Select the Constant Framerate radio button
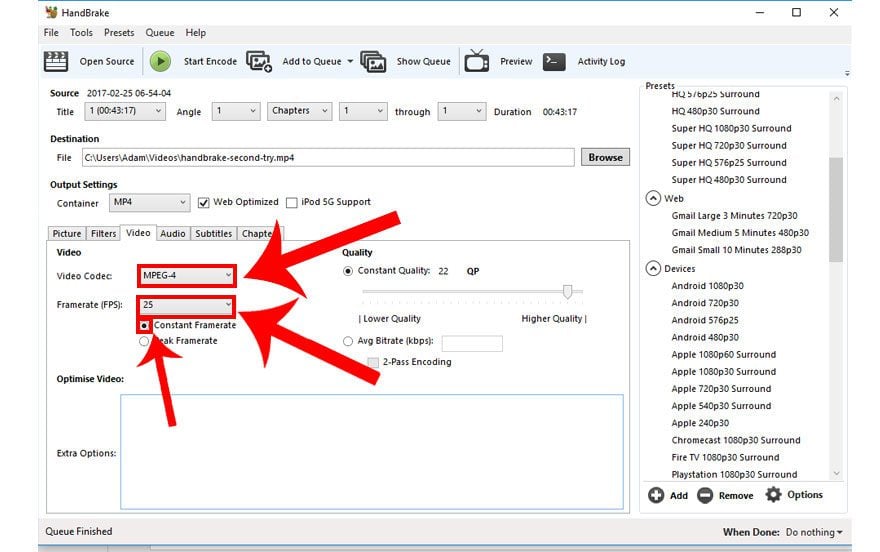Viewport: 880px width, 552px height. point(144,325)
